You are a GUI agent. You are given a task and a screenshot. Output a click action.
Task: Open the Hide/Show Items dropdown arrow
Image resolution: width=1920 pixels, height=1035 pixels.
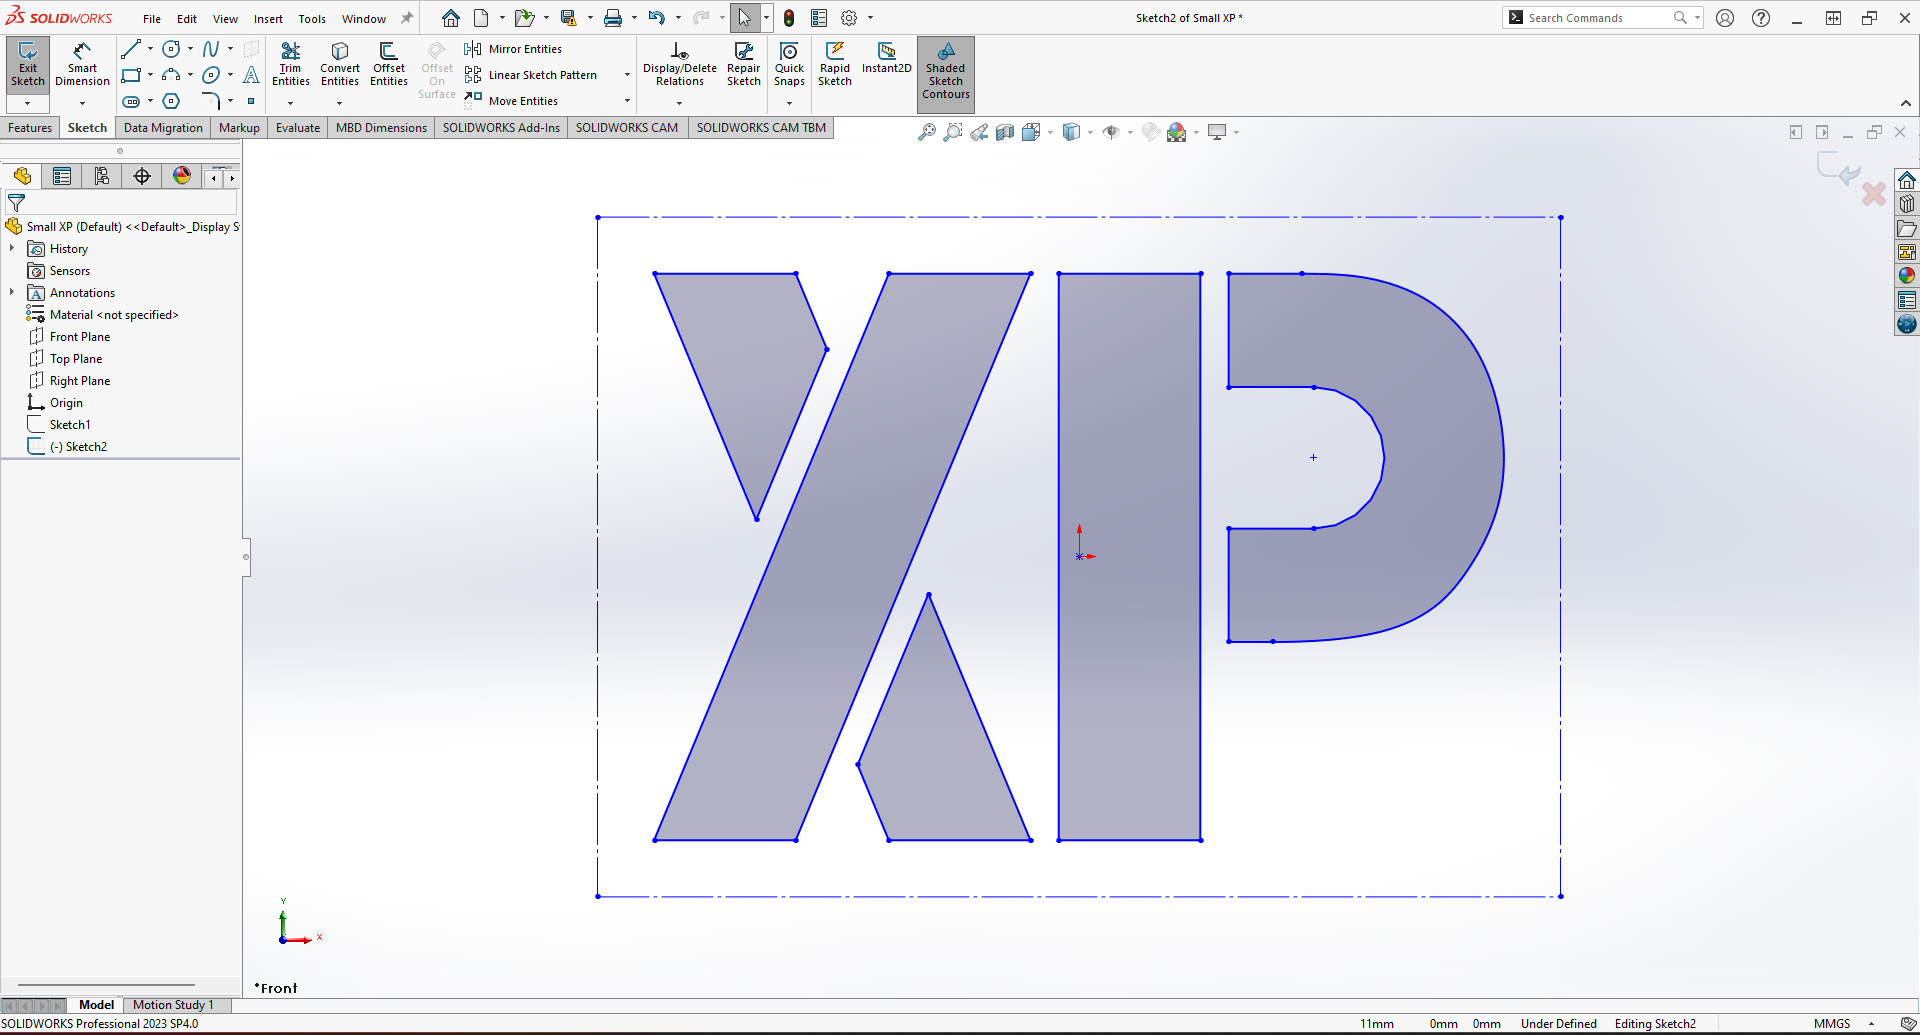(x=1130, y=132)
